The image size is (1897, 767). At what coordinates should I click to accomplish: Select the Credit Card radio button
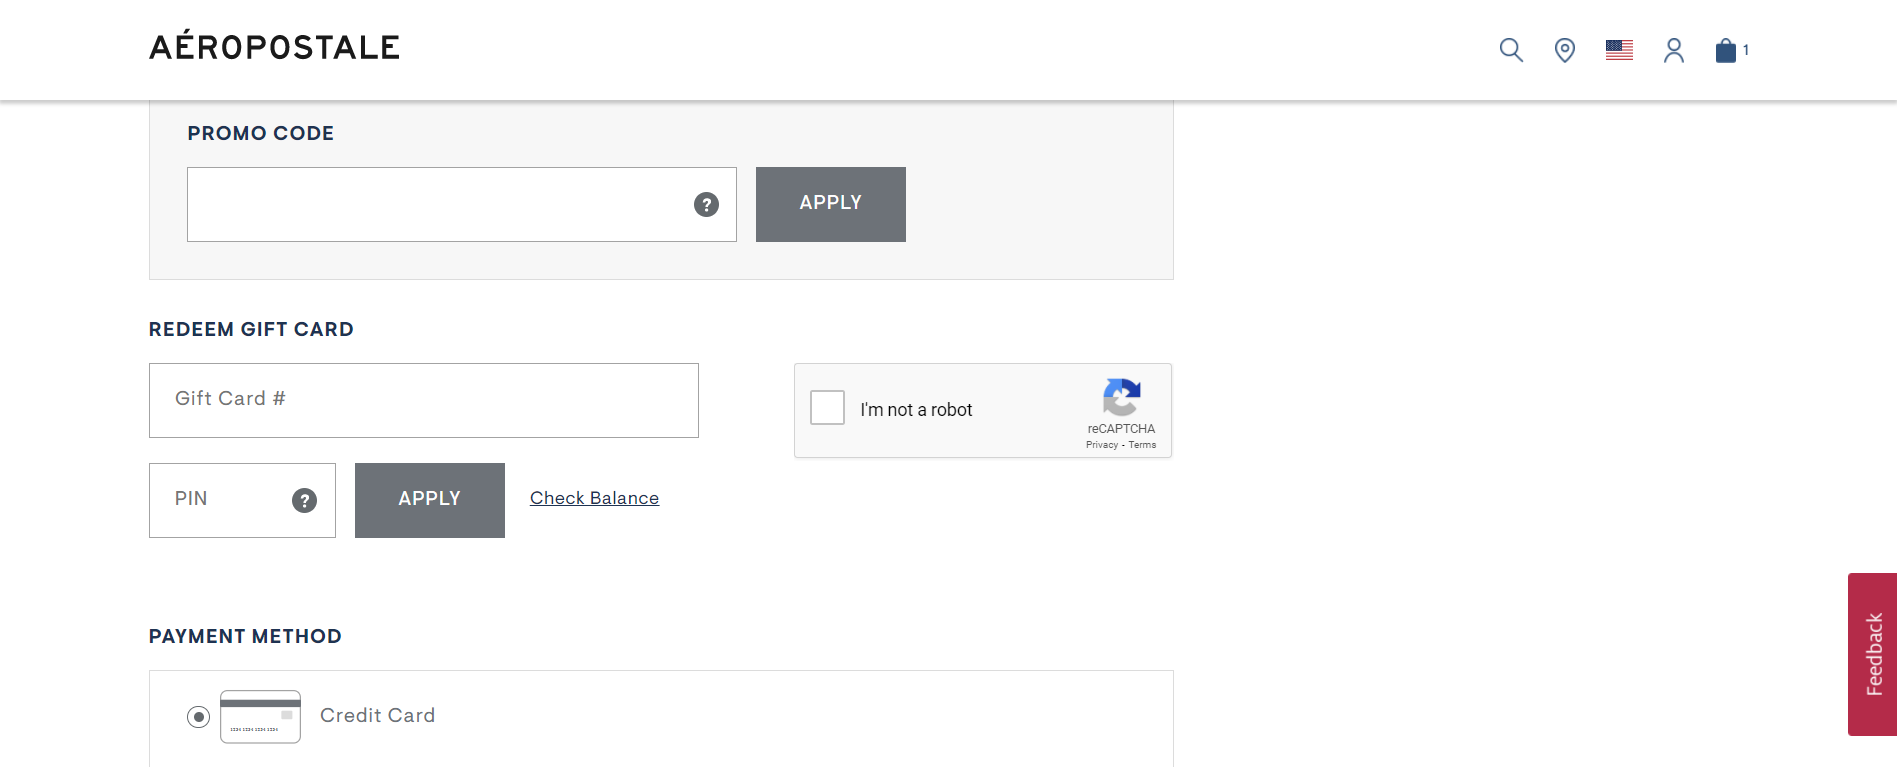coord(198,716)
